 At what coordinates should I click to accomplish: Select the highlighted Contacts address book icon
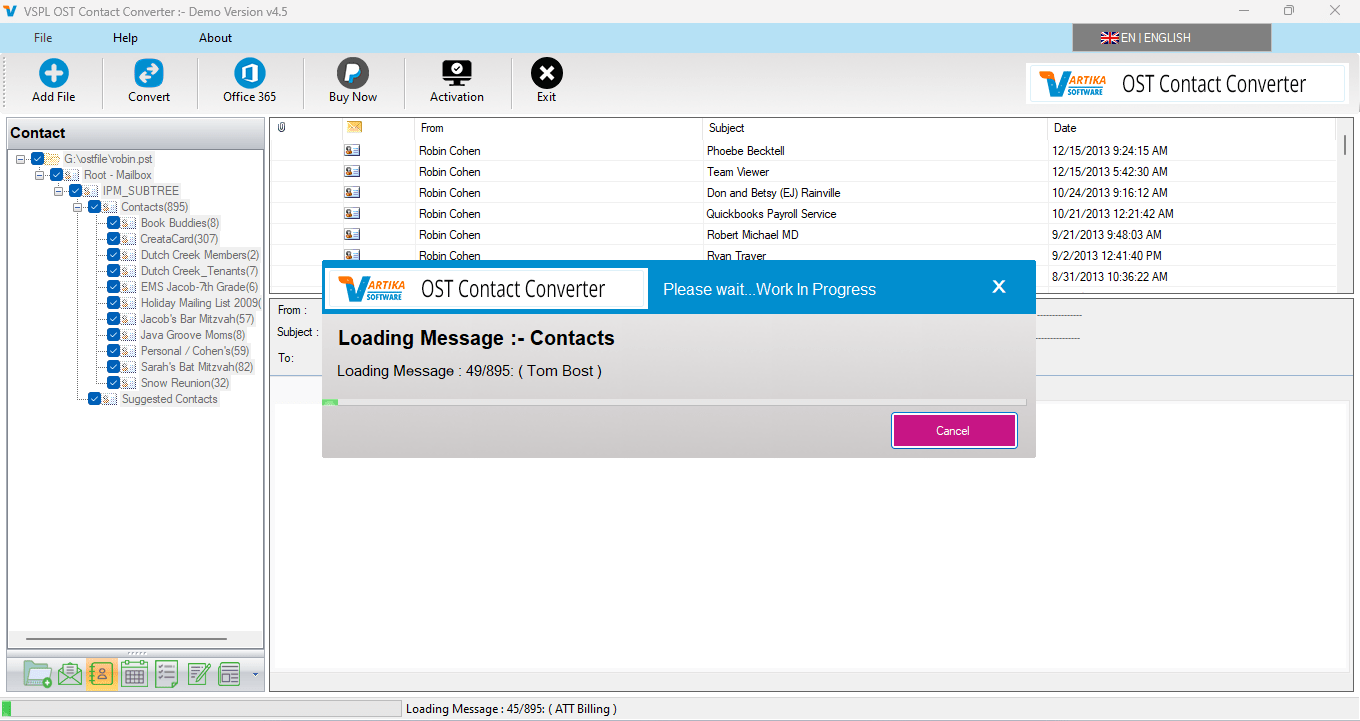(x=101, y=674)
